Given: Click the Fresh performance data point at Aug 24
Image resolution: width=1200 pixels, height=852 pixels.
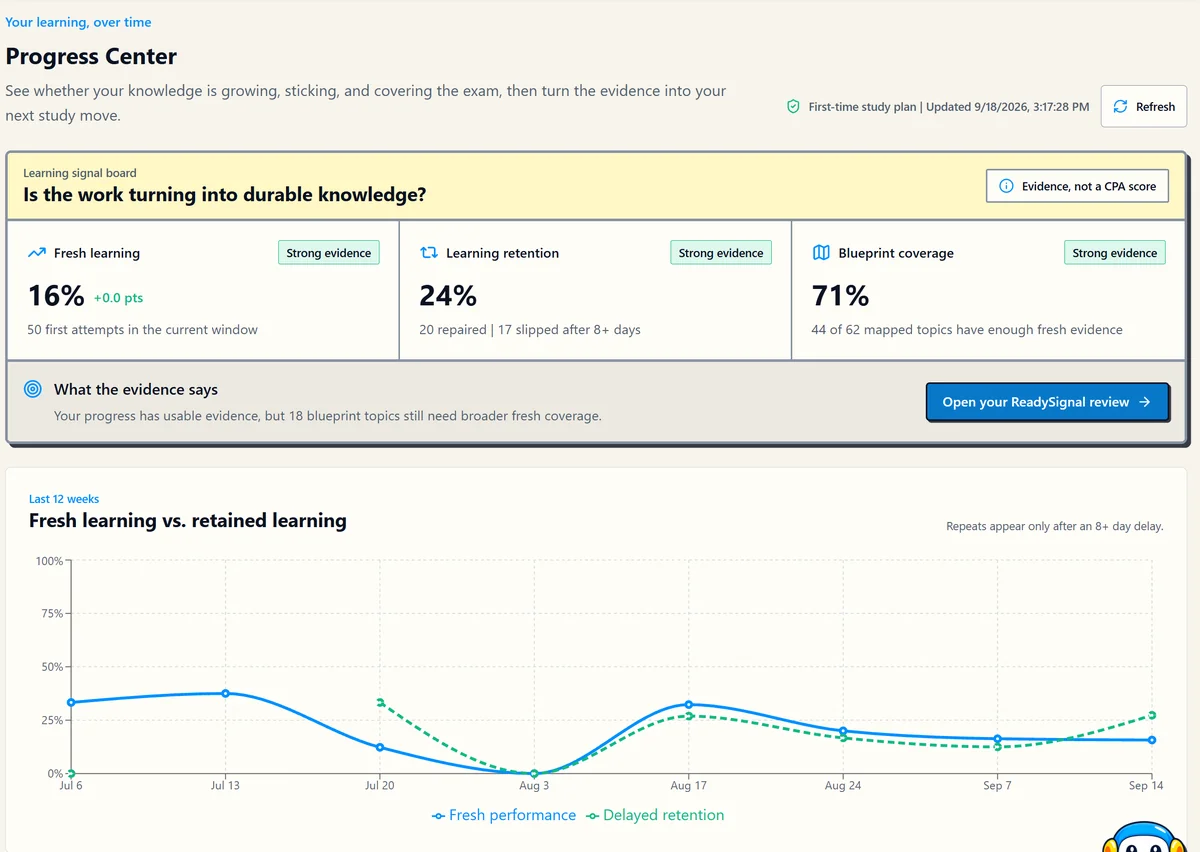Looking at the screenshot, I should pyautogui.click(x=843, y=731).
